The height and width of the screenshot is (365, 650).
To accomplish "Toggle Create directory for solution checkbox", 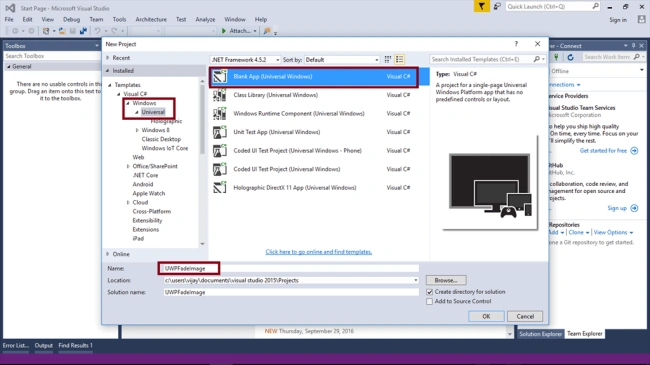I will 429,292.
